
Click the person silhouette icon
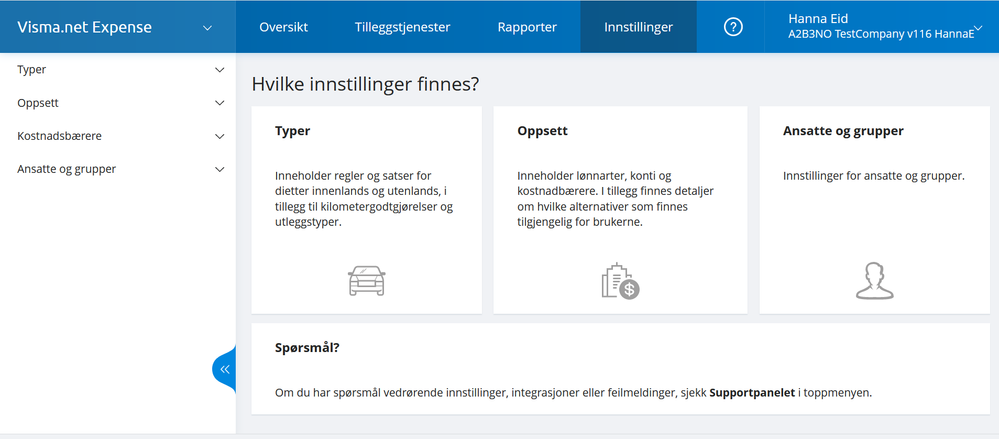874,281
